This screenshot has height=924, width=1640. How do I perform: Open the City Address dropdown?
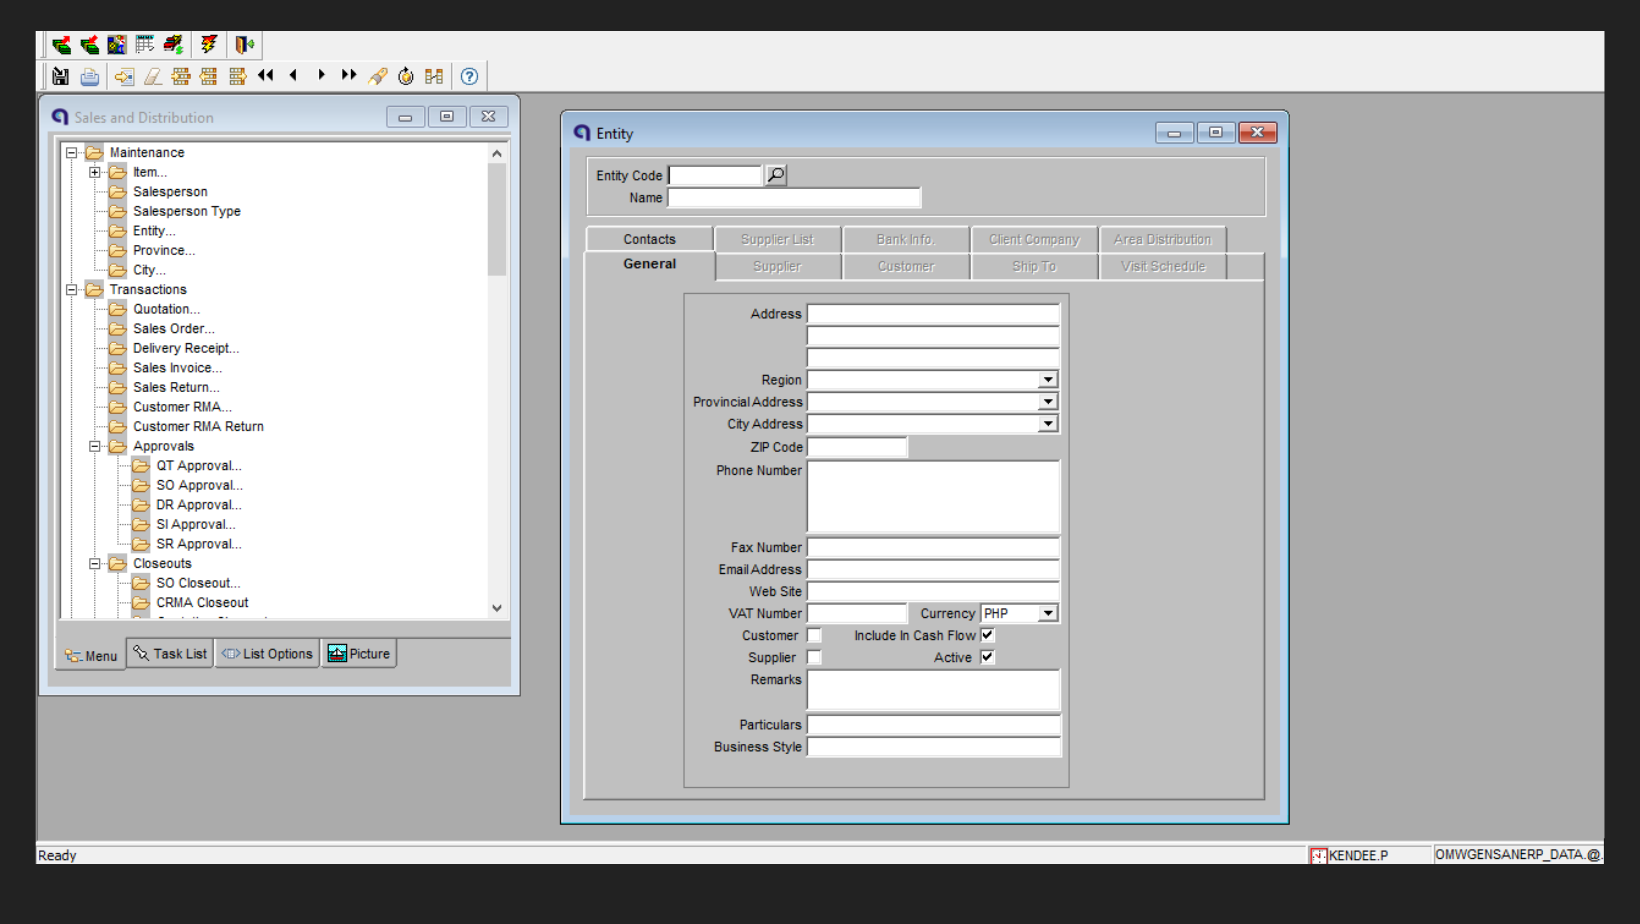tap(1048, 424)
